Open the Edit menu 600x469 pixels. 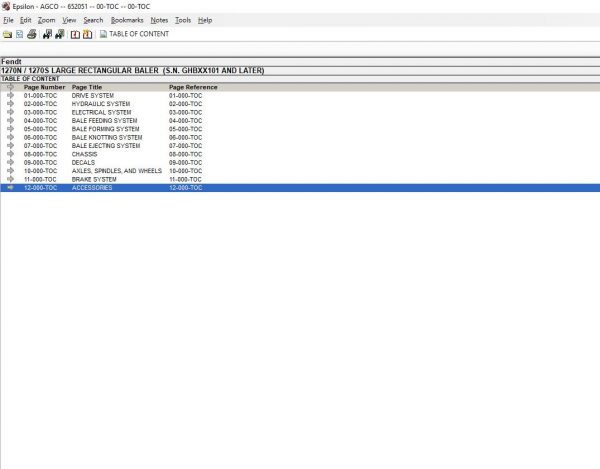26,20
